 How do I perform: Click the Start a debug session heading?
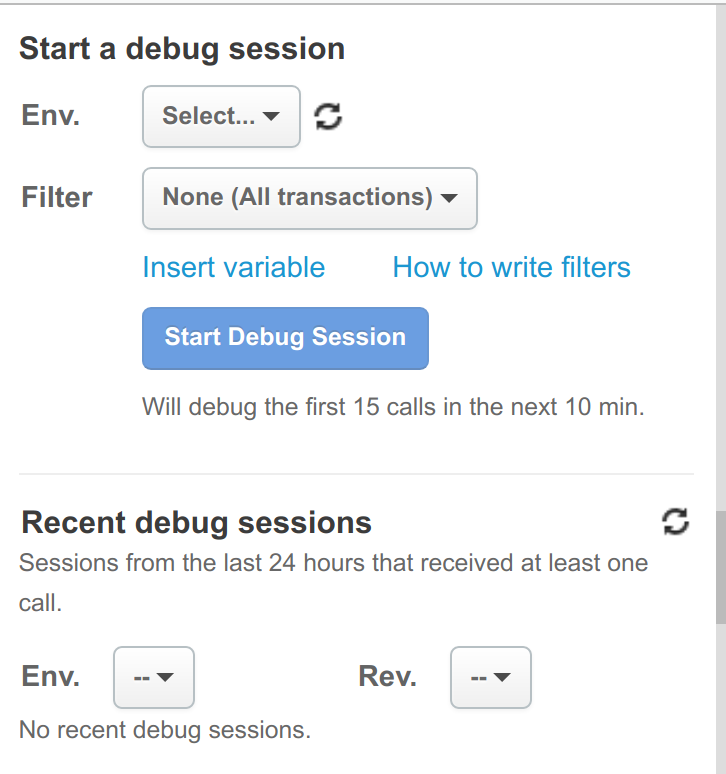click(182, 49)
